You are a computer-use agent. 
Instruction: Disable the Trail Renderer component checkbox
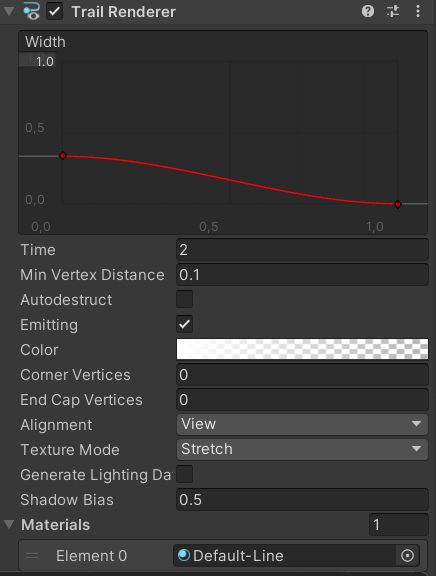[x=54, y=11]
